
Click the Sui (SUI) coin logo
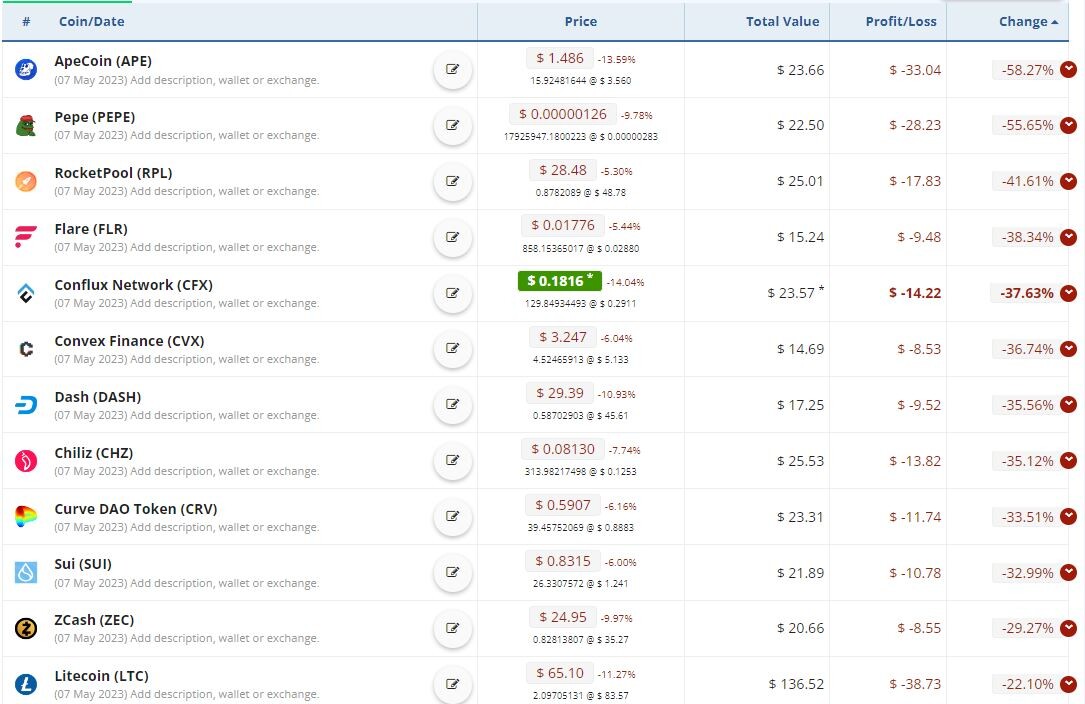26,572
